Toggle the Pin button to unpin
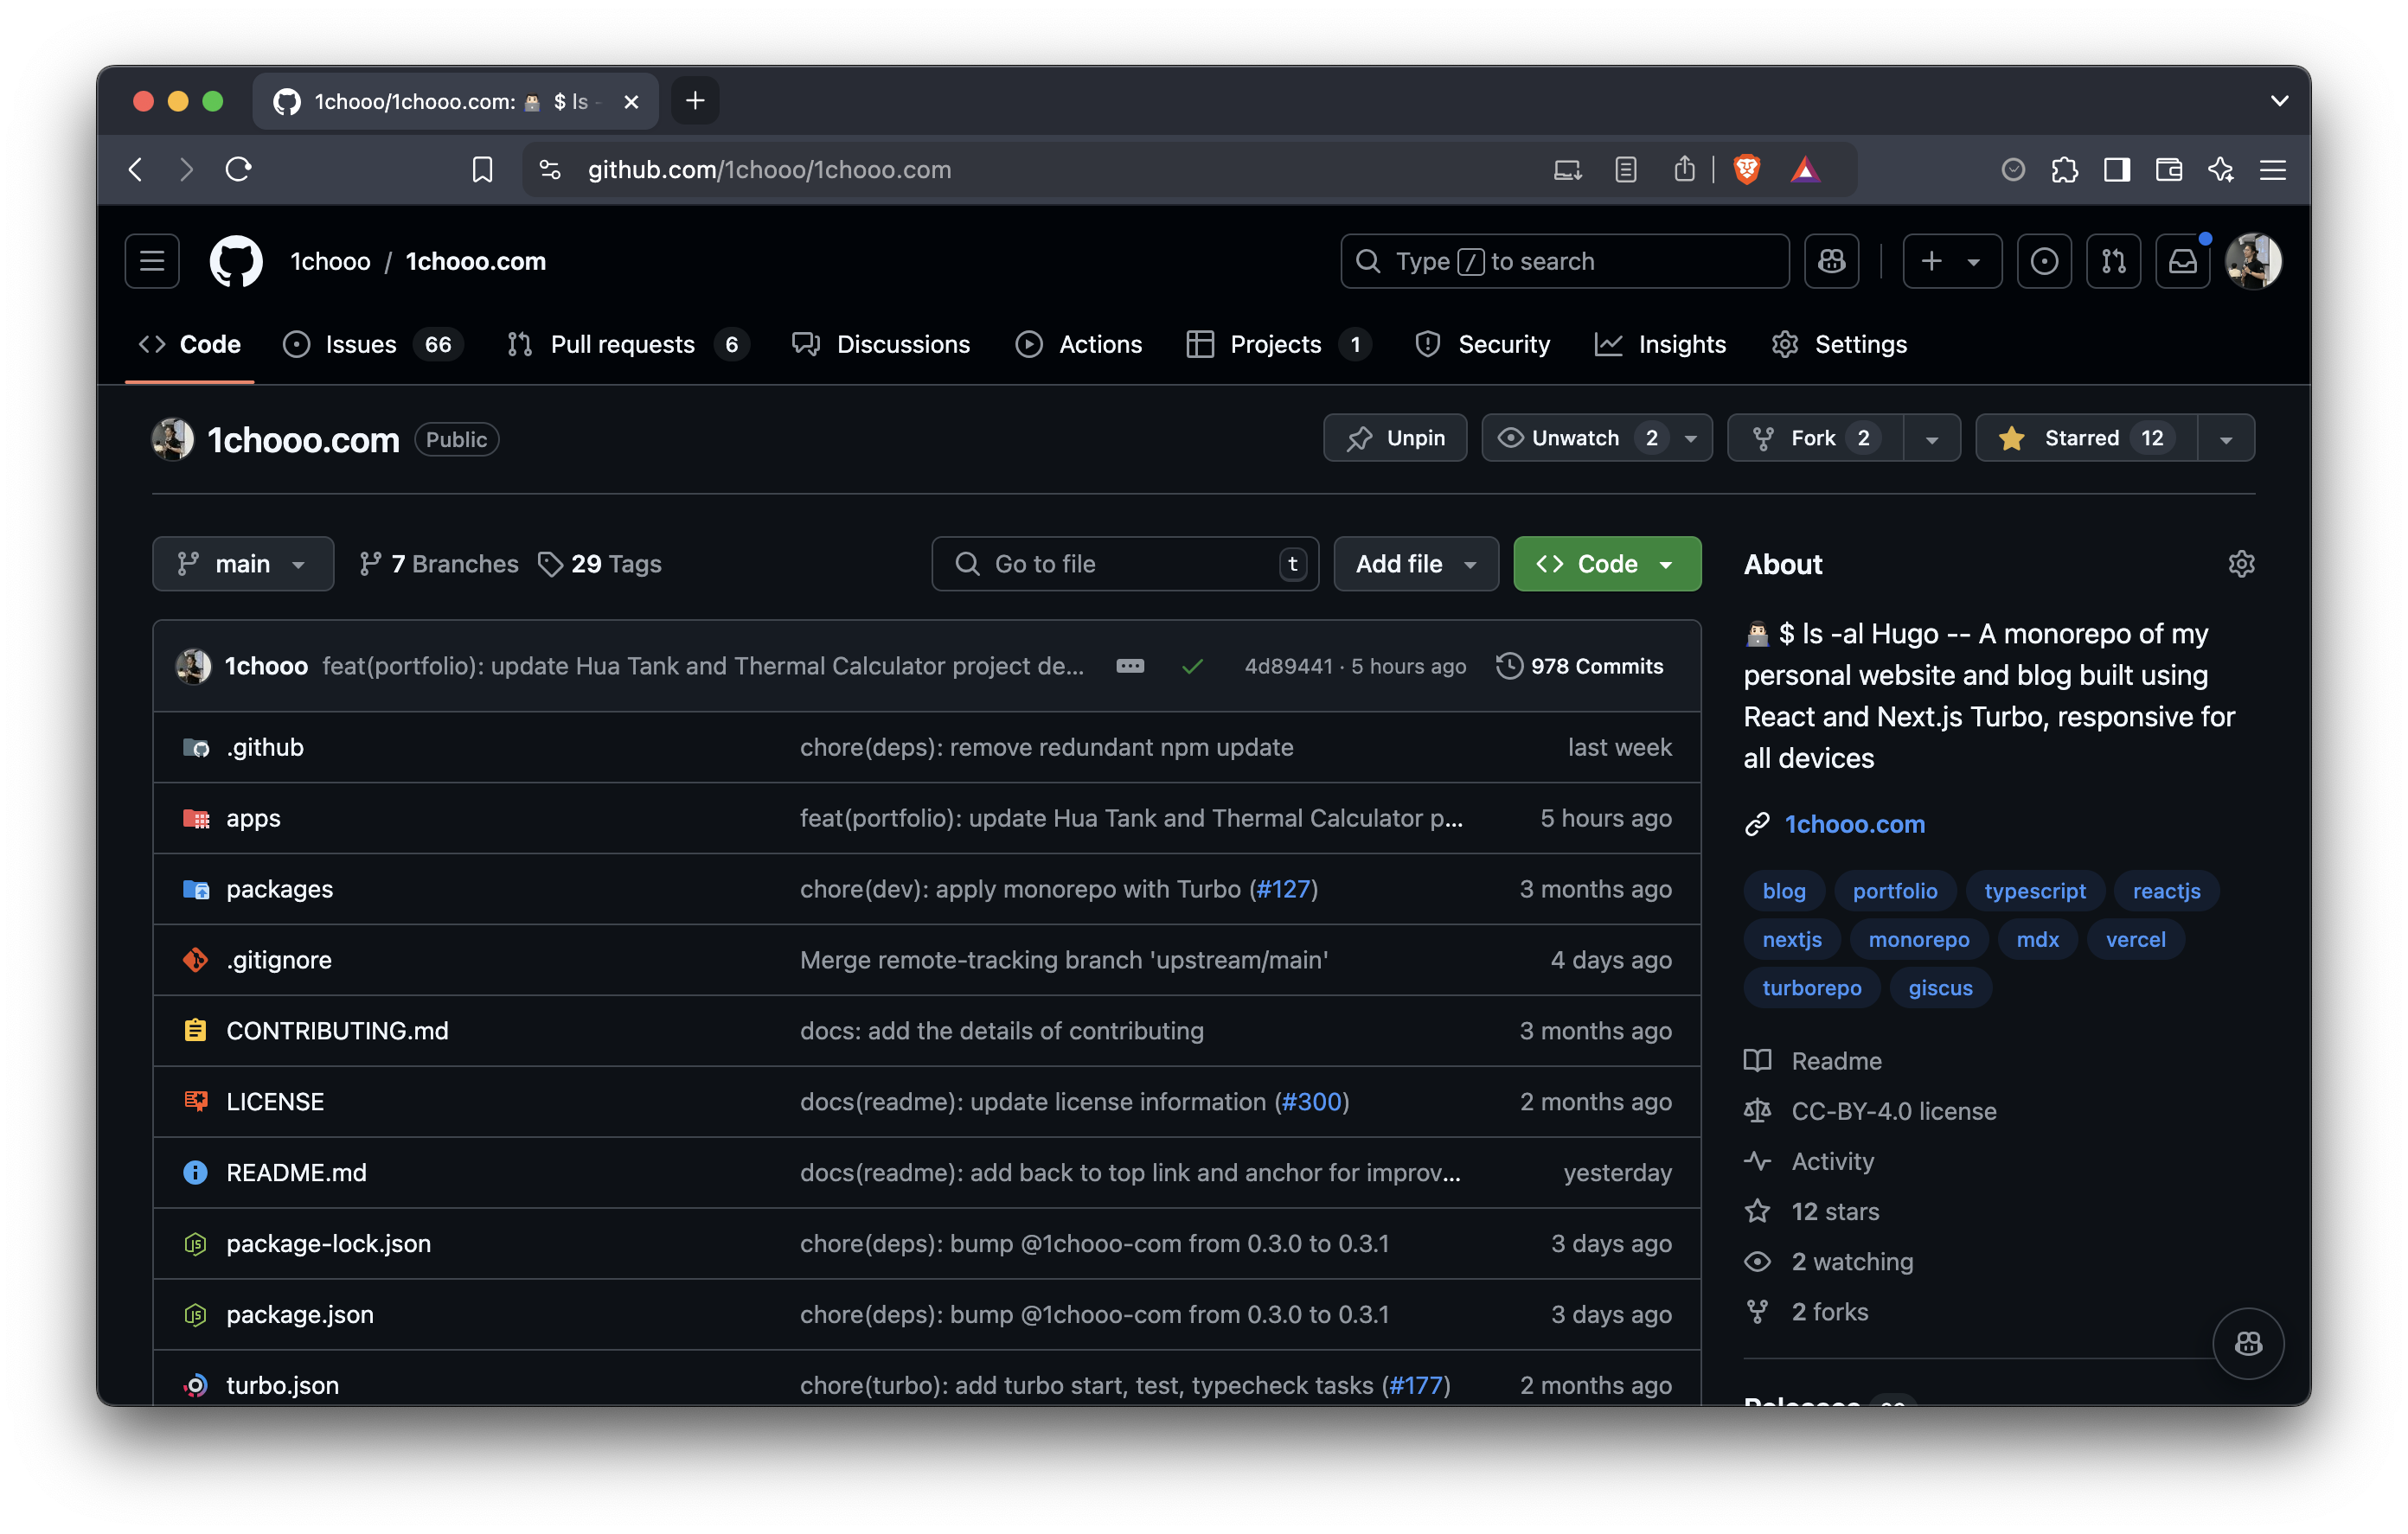 1399,437
